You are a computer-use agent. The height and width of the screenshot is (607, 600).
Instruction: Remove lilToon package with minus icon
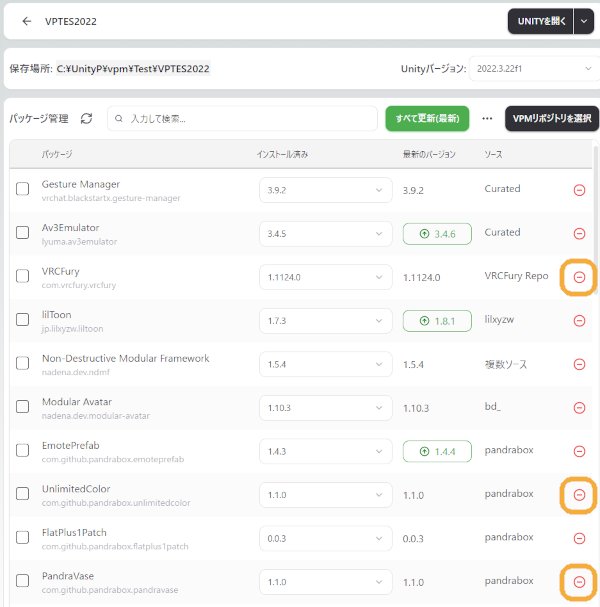point(579,321)
